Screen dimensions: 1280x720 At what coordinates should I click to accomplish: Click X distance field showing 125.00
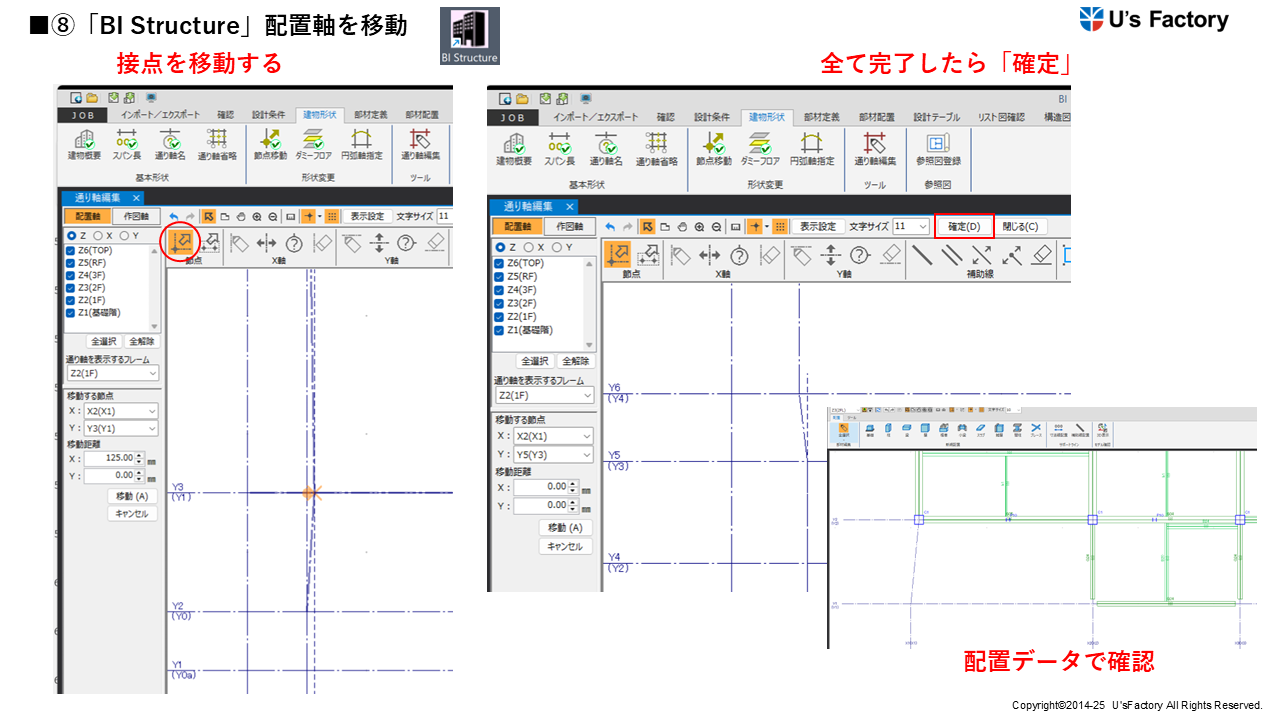tap(108, 459)
